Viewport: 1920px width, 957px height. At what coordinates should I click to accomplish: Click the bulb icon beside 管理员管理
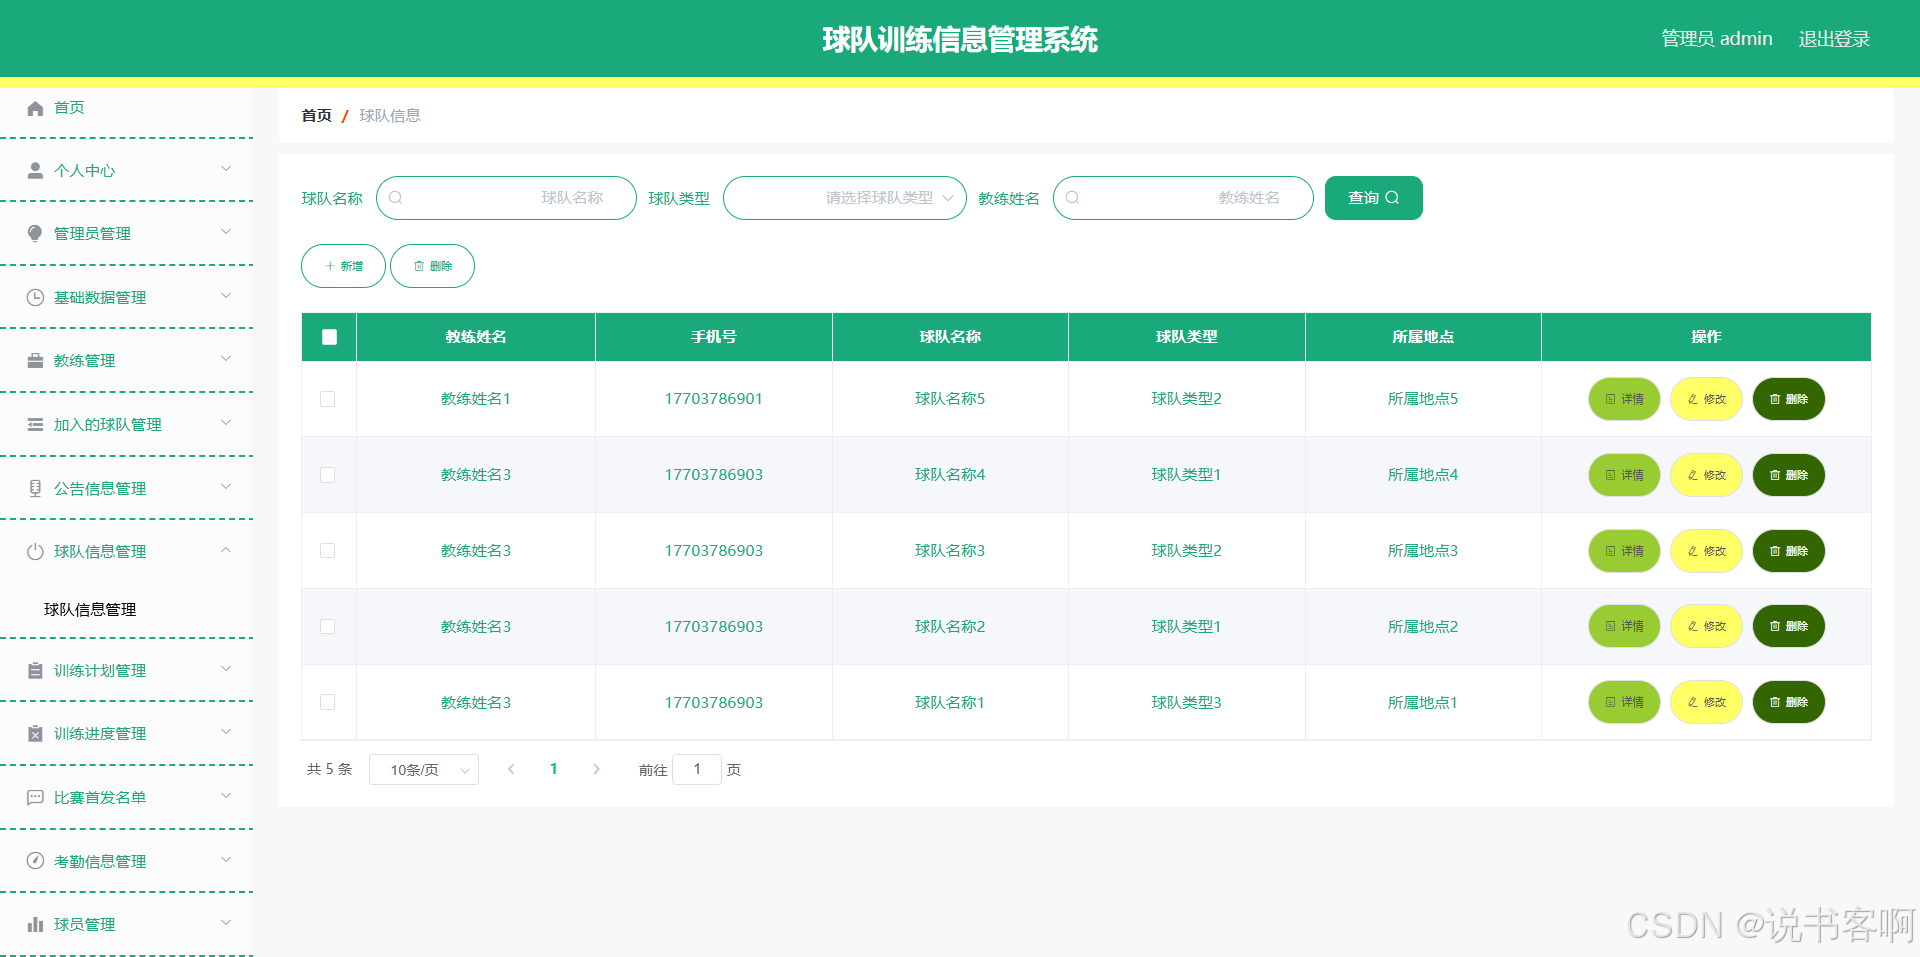point(35,234)
